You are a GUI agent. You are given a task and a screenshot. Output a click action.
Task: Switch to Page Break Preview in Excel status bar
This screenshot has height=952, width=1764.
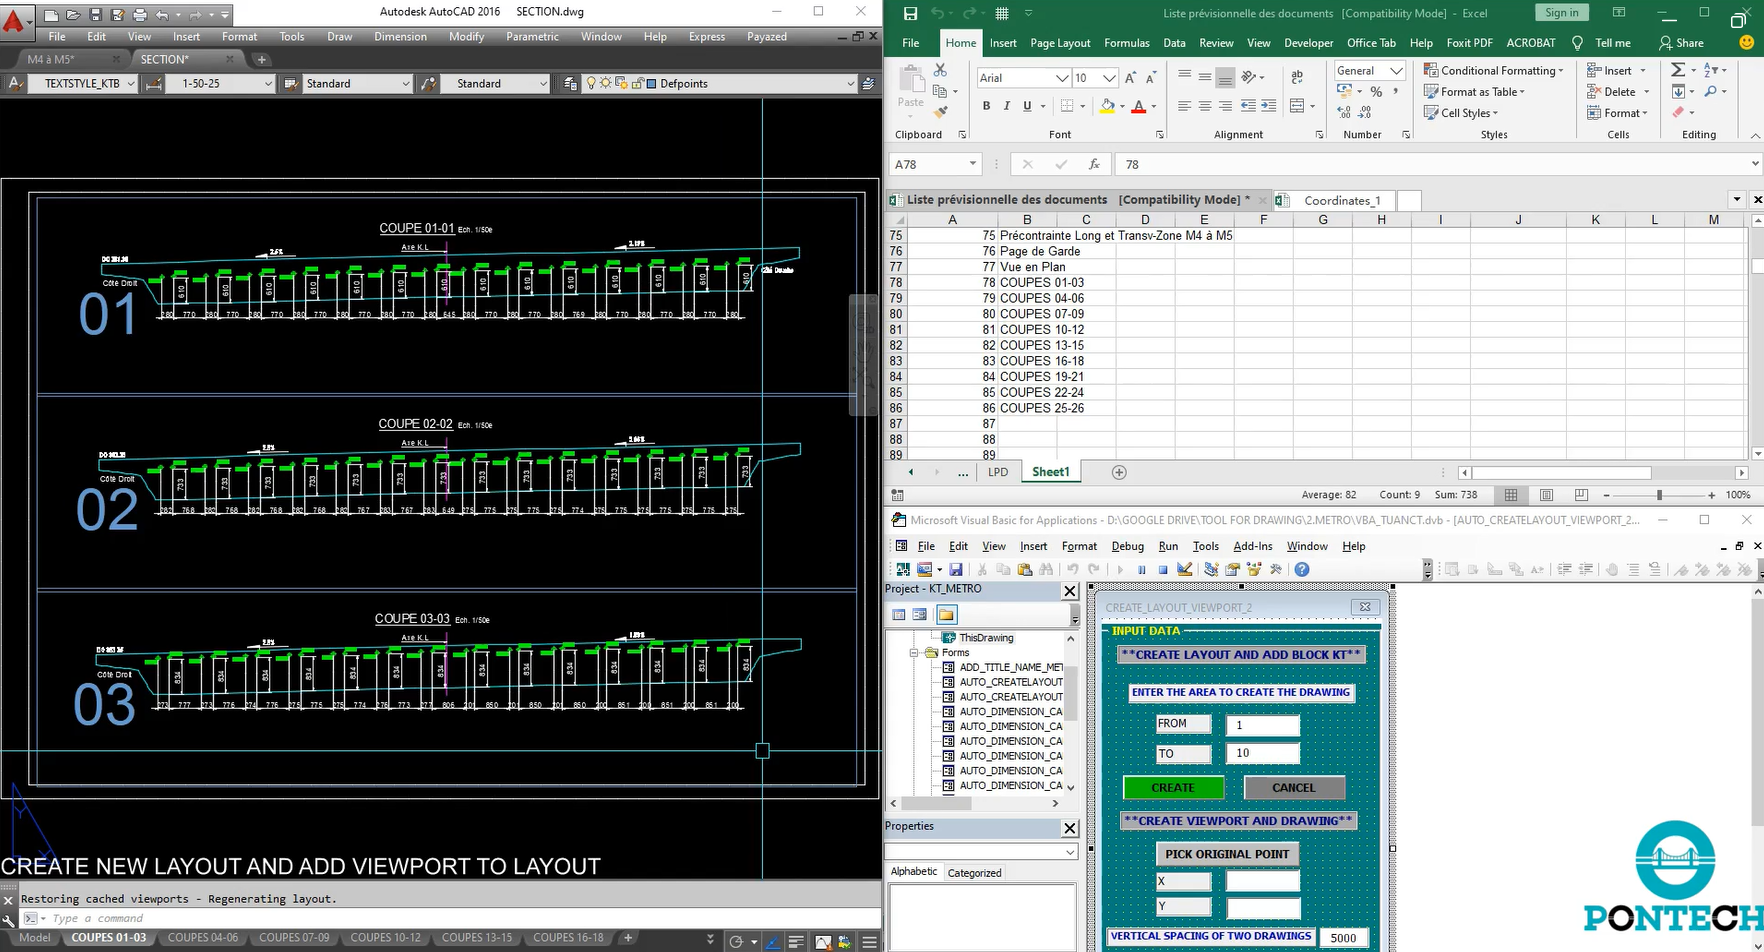tap(1581, 495)
